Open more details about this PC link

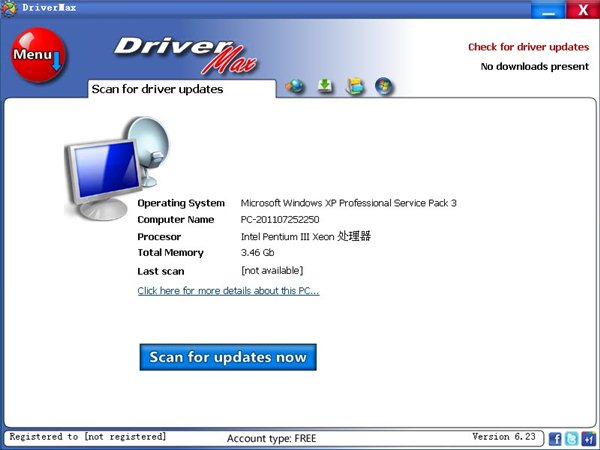pos(228,291)
